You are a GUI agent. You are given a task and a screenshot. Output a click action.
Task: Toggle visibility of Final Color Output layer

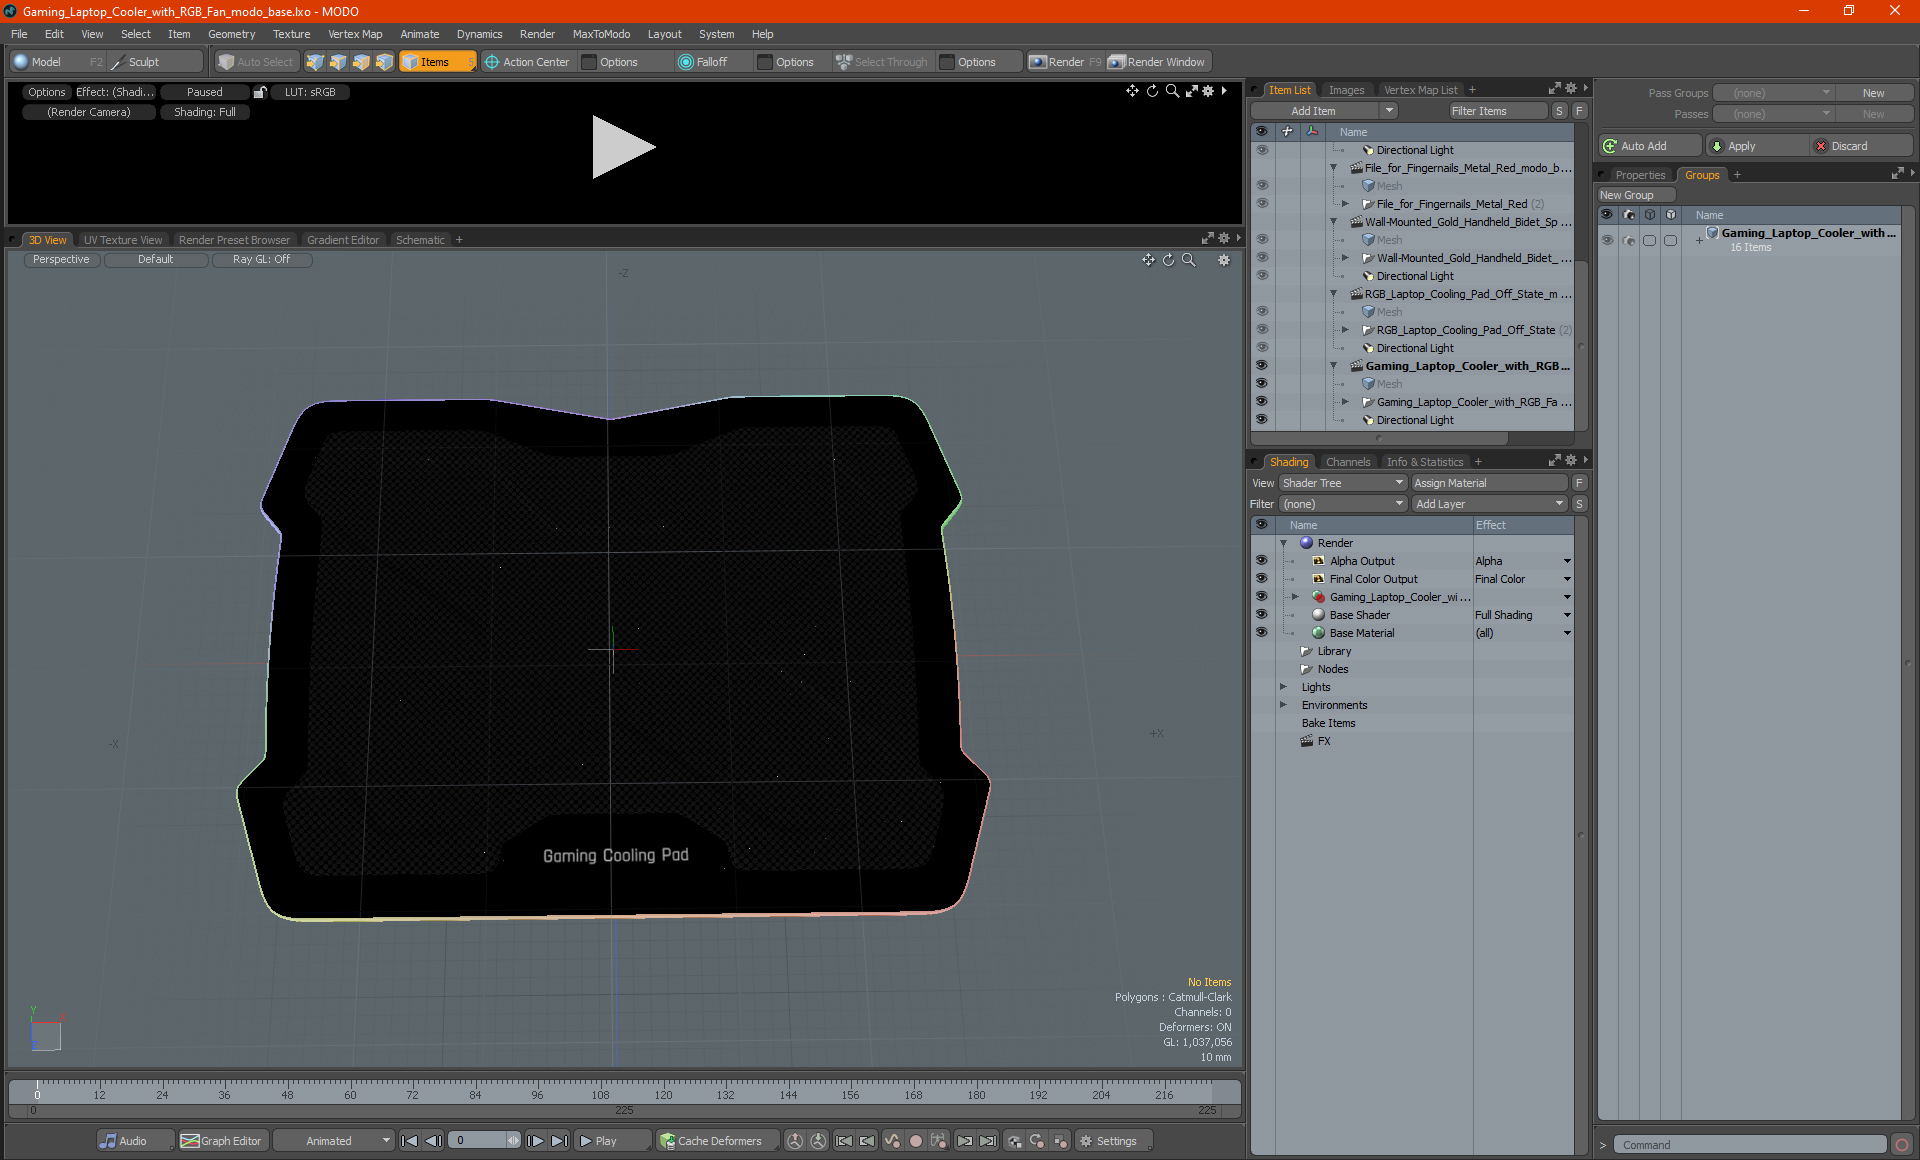[x=1261, y=579]
